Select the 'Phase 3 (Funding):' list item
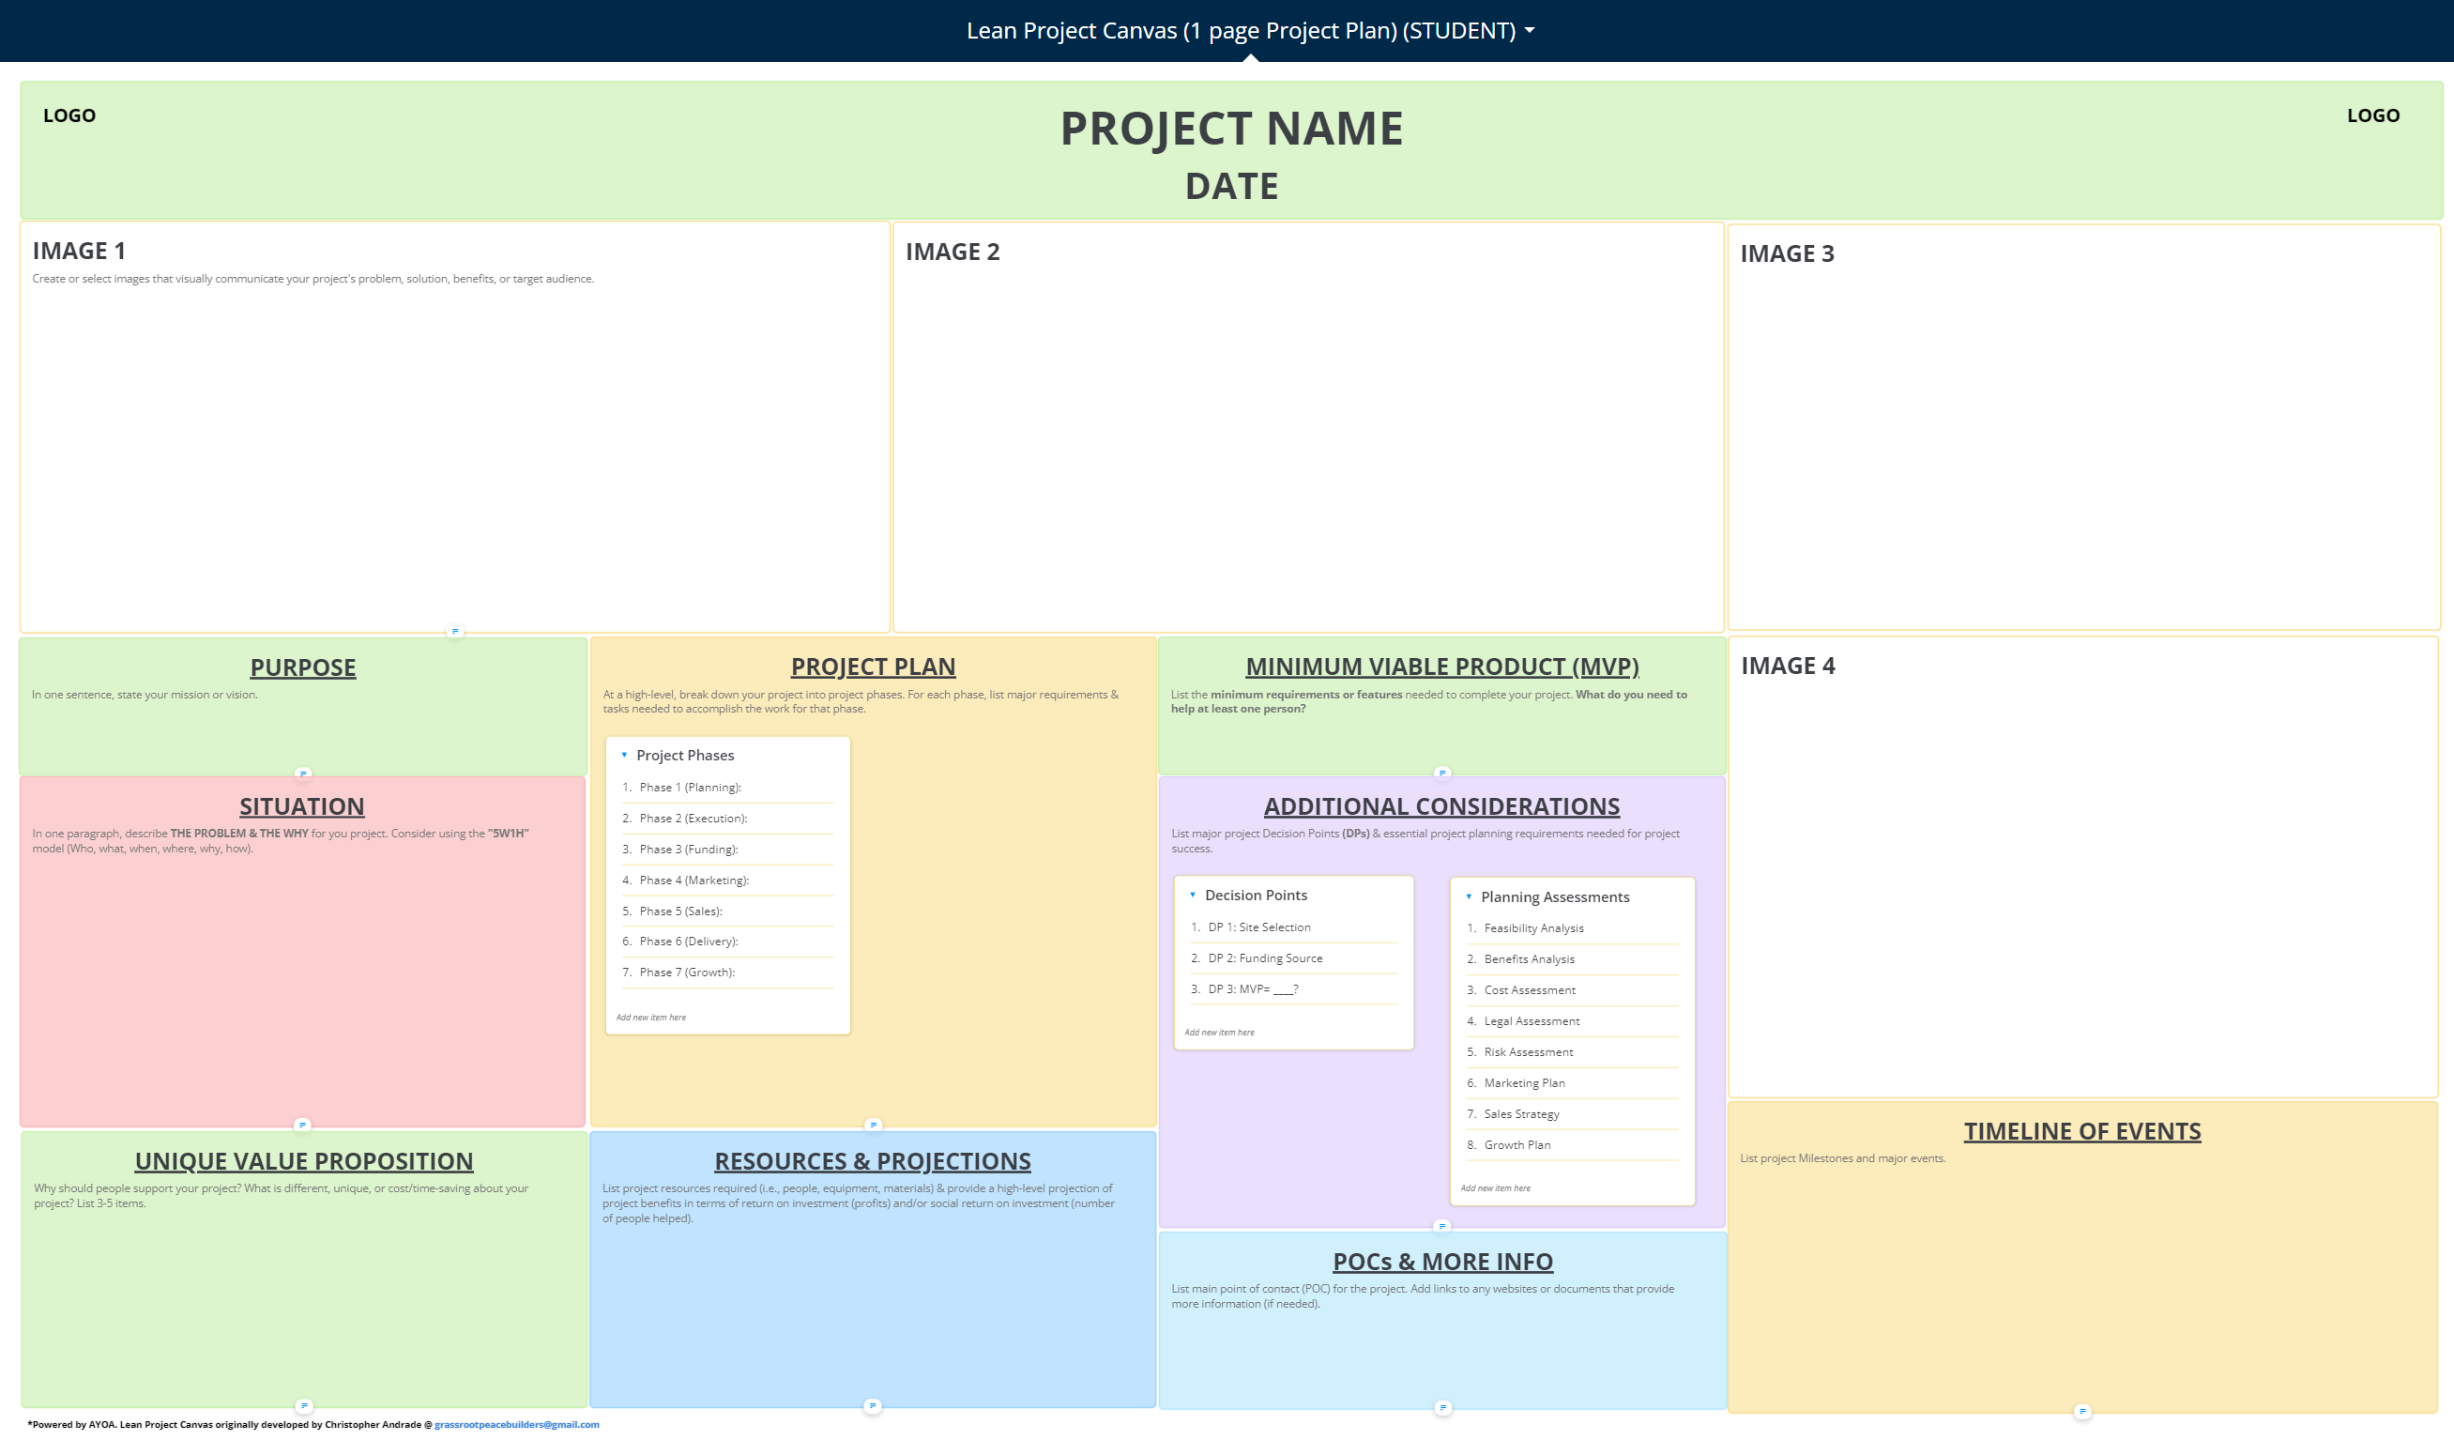2454x1440 pixels. [688, 849]
